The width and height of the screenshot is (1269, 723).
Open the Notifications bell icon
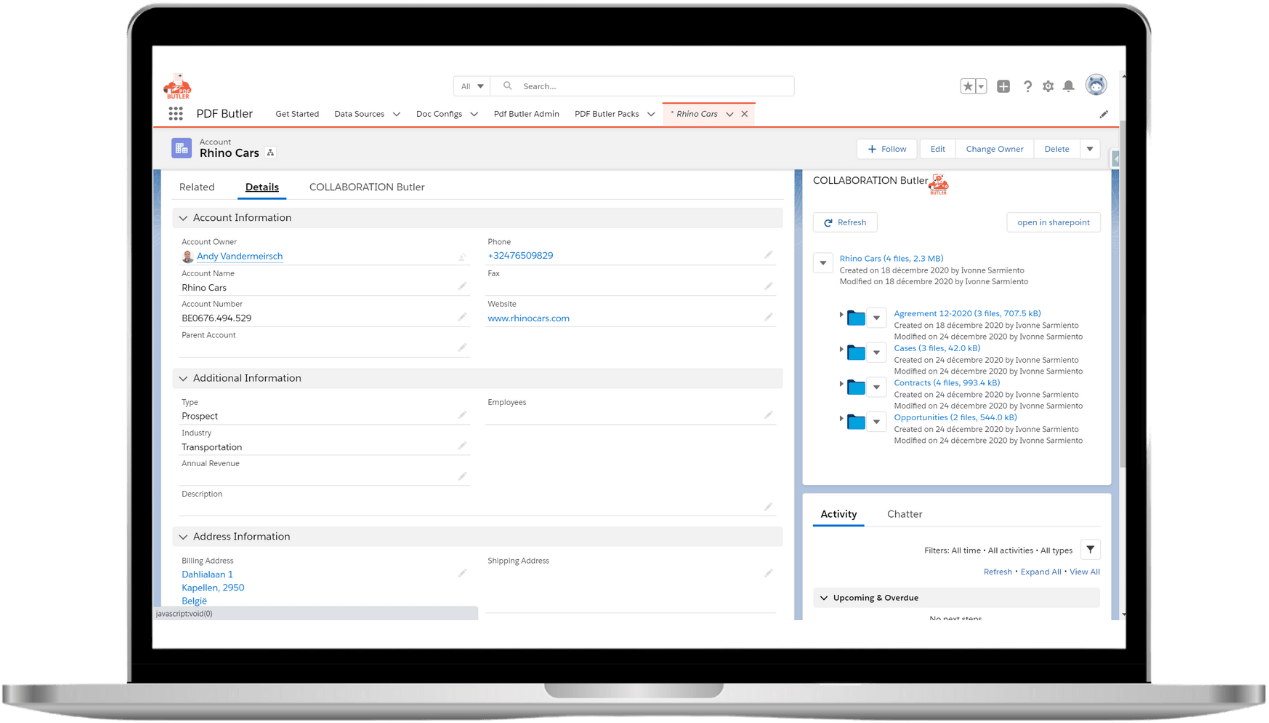(x=1068, y=87)
